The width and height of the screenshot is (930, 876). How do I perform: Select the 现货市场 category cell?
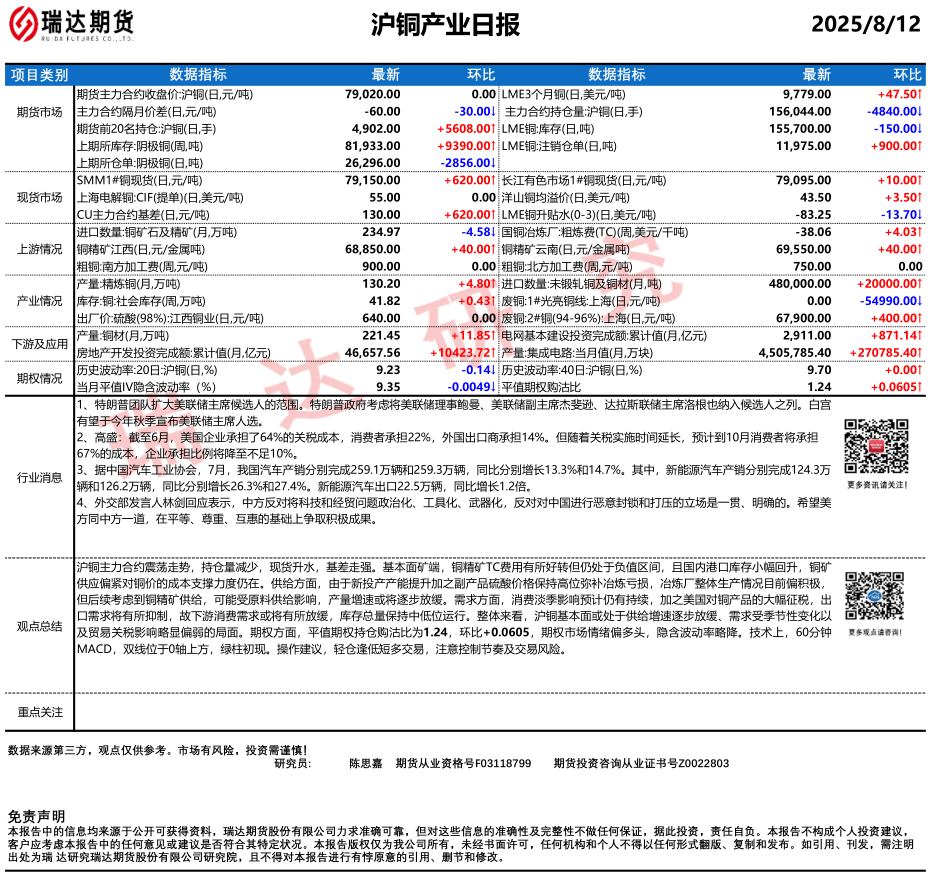pos(39,198)
